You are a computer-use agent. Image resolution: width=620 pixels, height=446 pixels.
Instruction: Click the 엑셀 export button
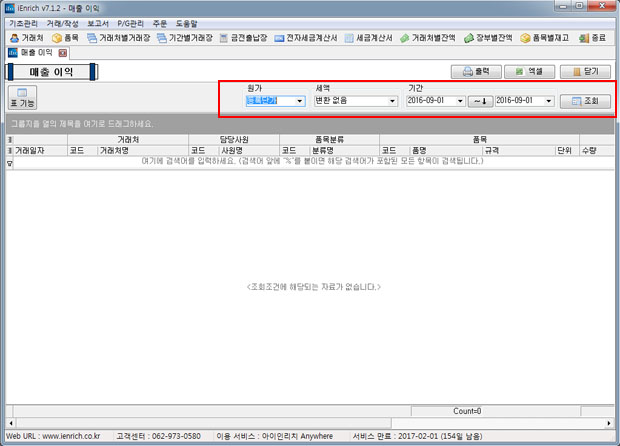point(529,72)
